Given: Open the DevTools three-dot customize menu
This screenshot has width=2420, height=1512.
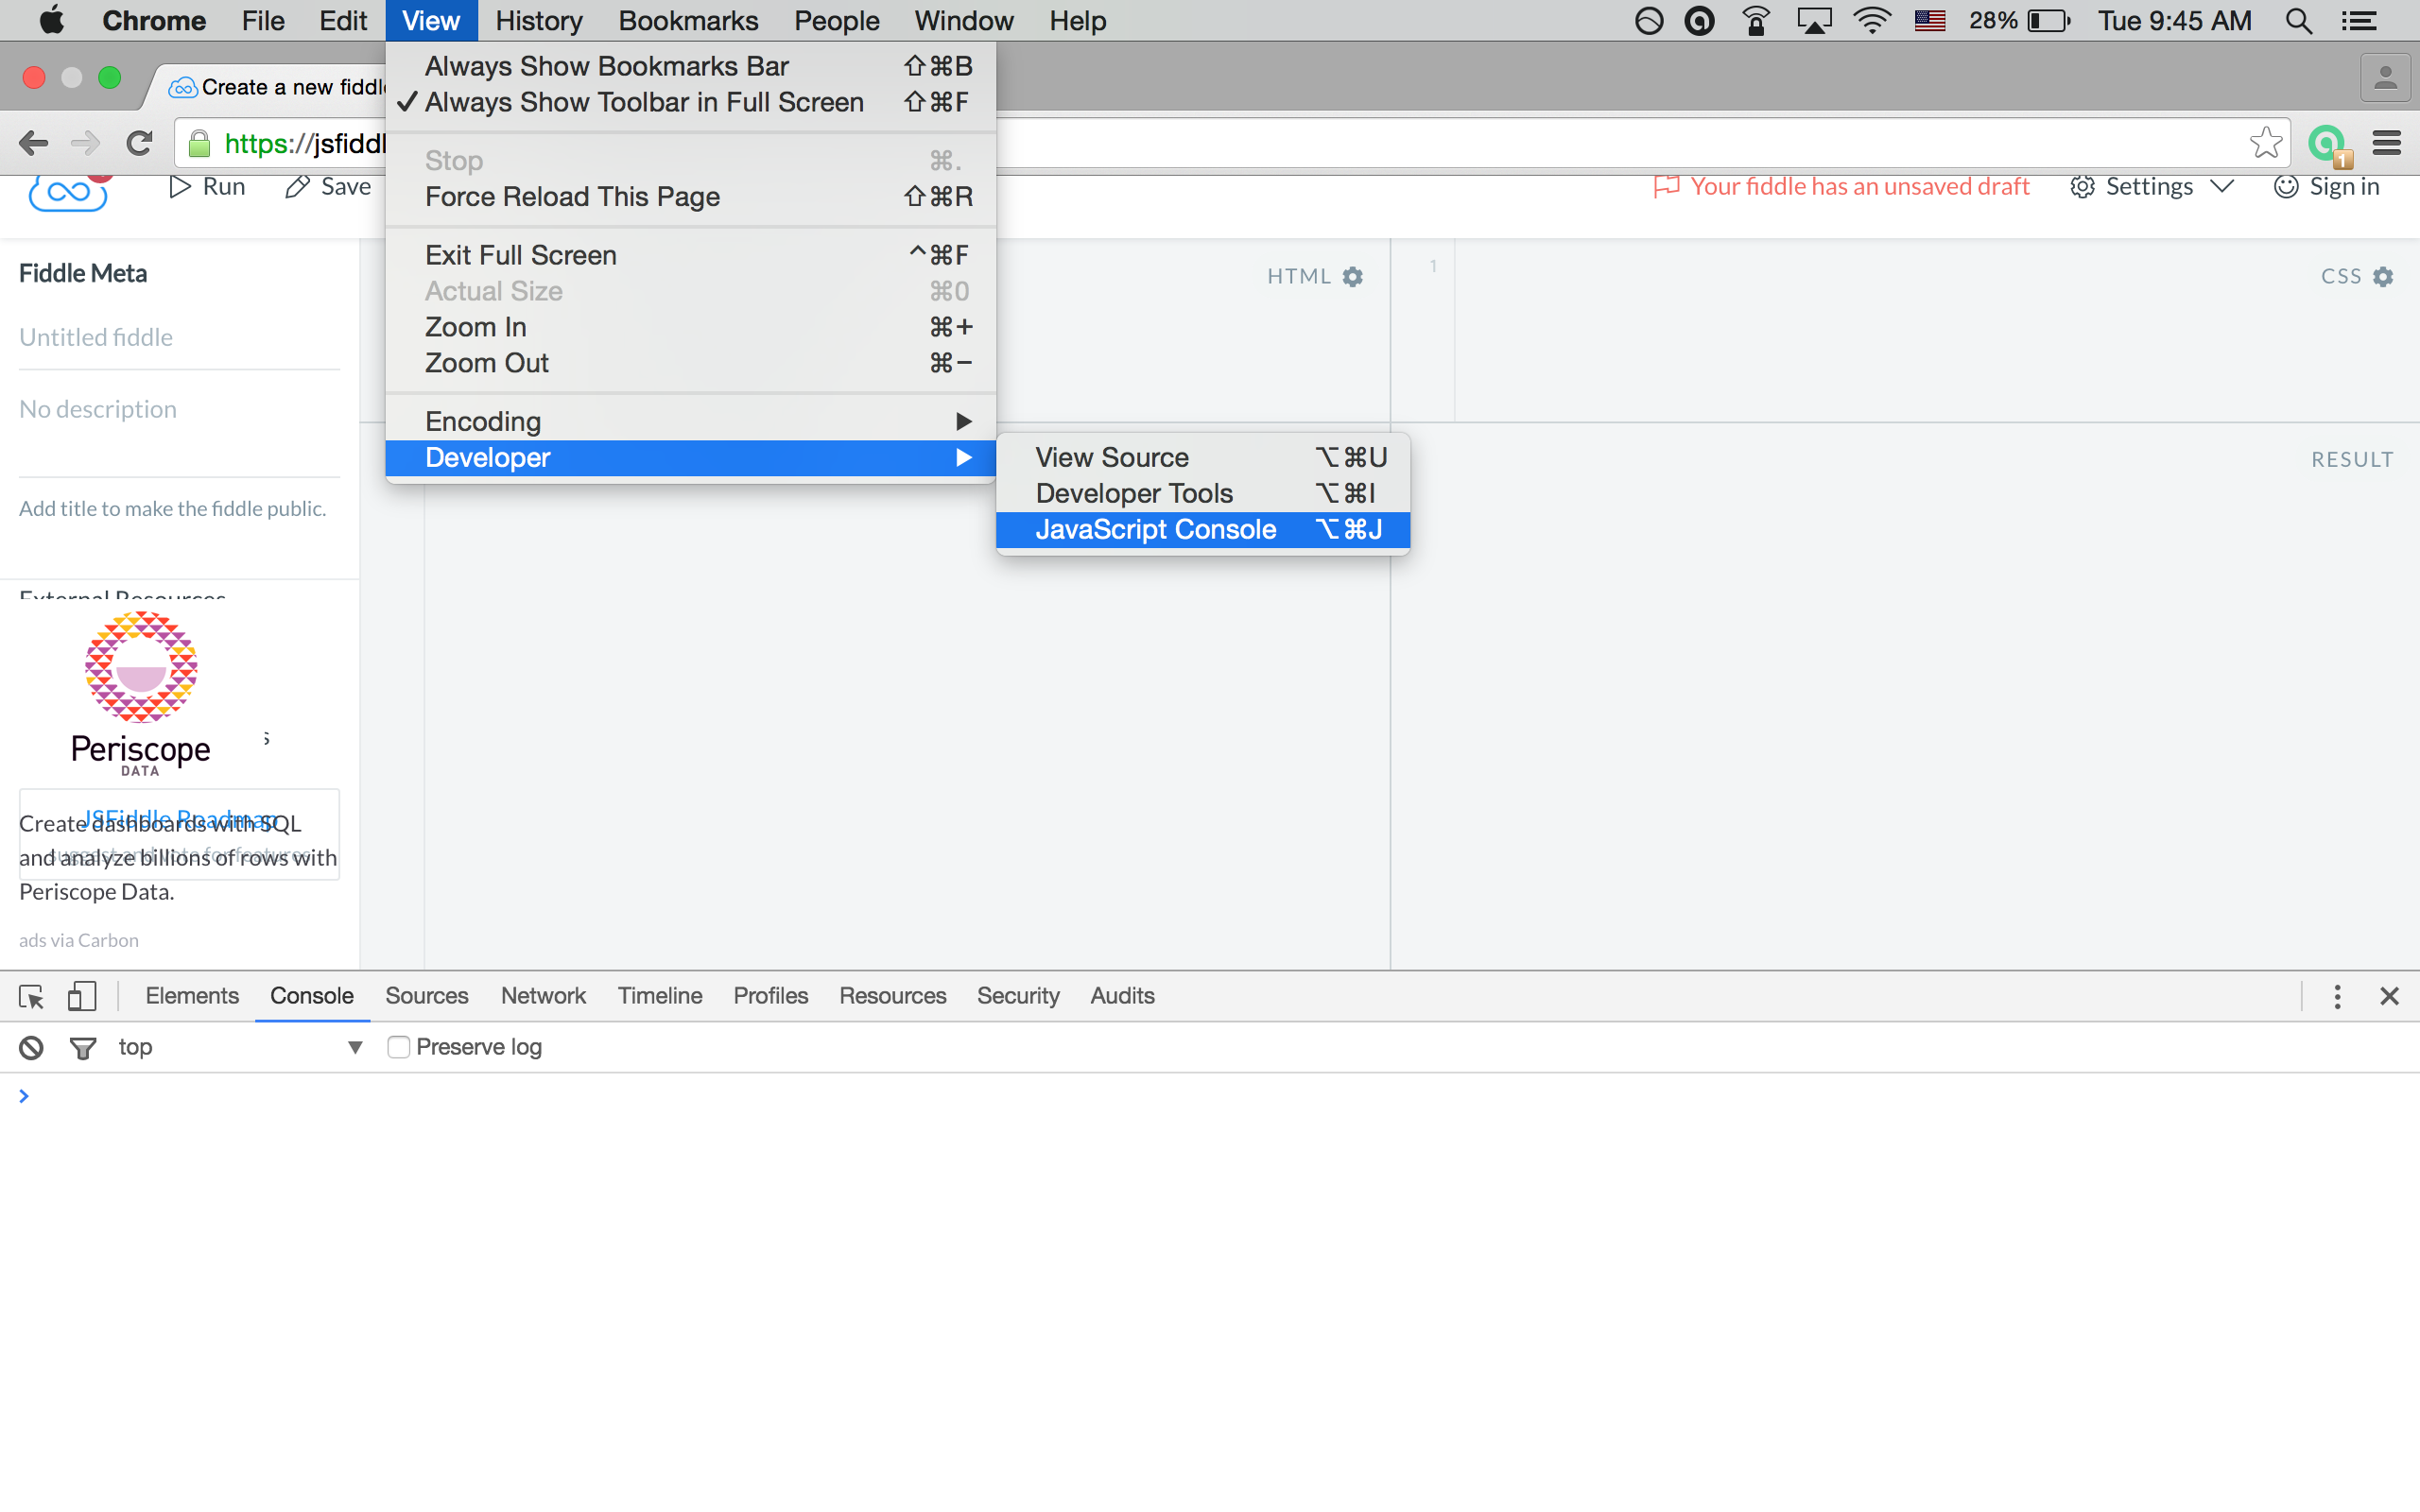Looking at the screenshot, I should coord(2337,996).
